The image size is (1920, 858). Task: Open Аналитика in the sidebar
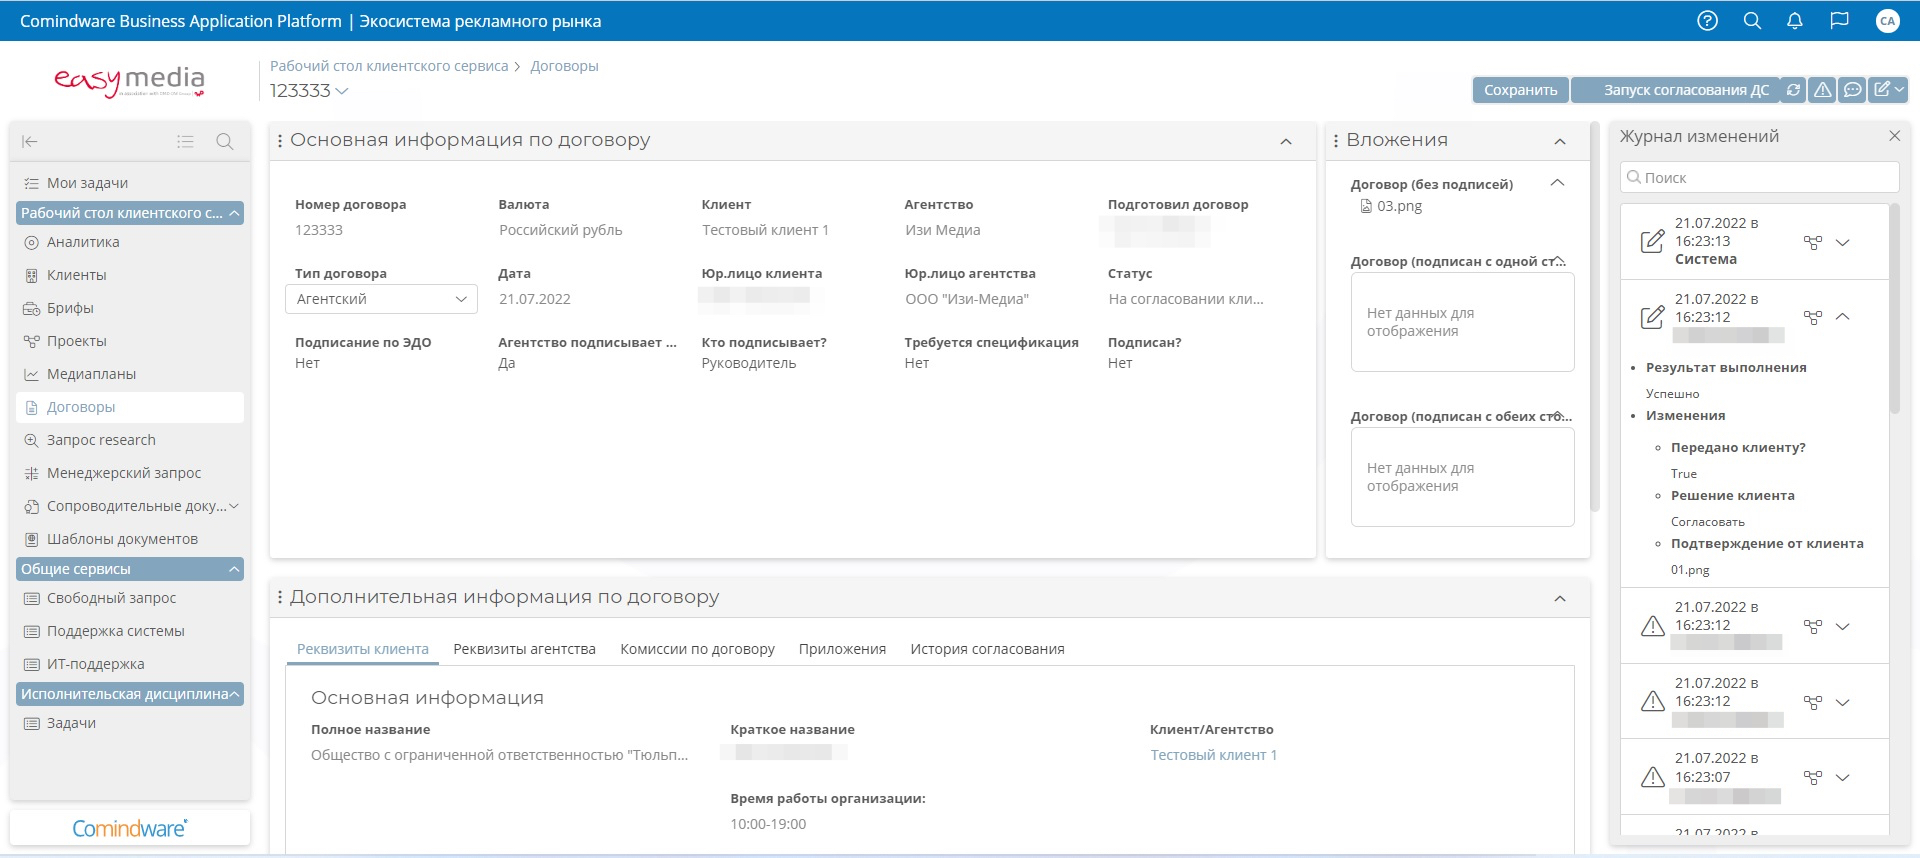tap(130, 242)
